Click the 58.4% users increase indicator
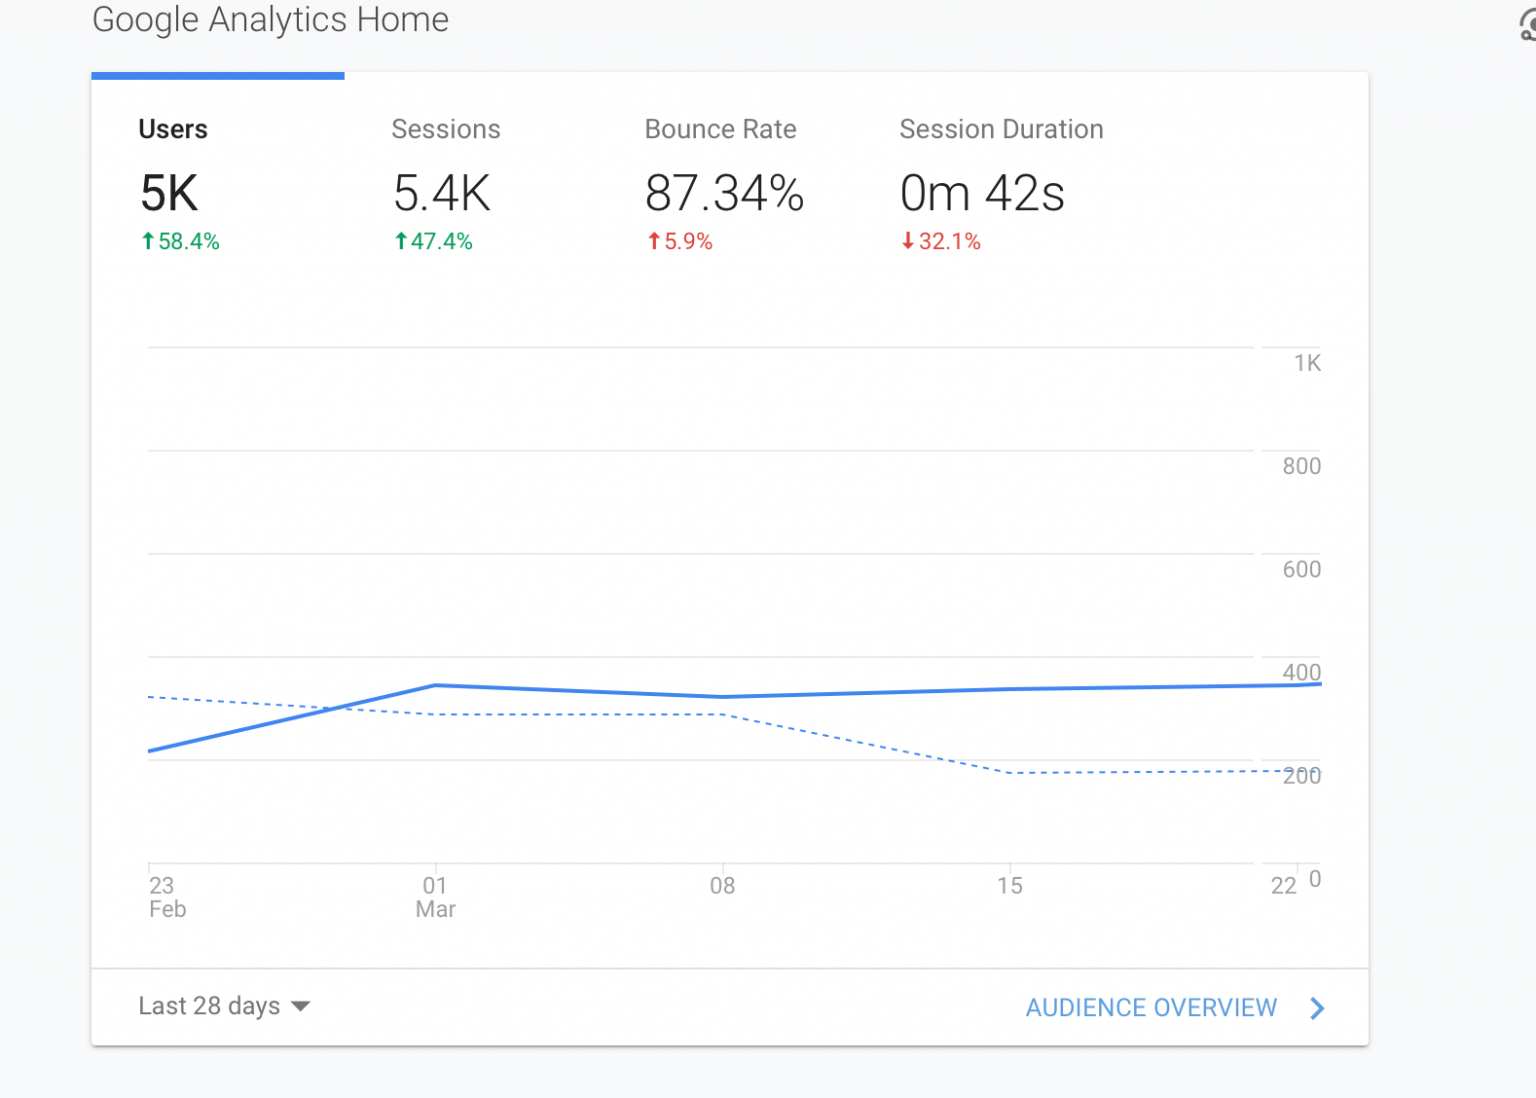Image resolution: width=1536 pixels, height=1098 pixels. [x=180, y=241]
